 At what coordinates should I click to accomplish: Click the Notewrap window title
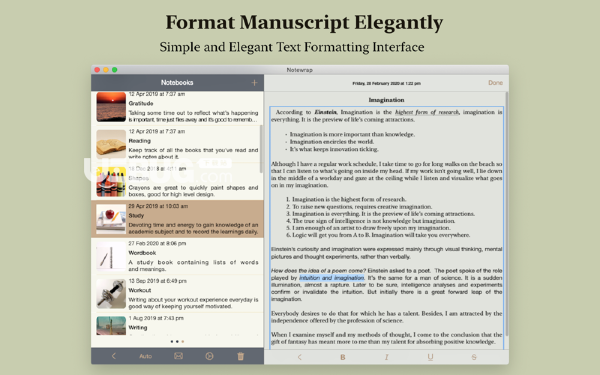300,70
